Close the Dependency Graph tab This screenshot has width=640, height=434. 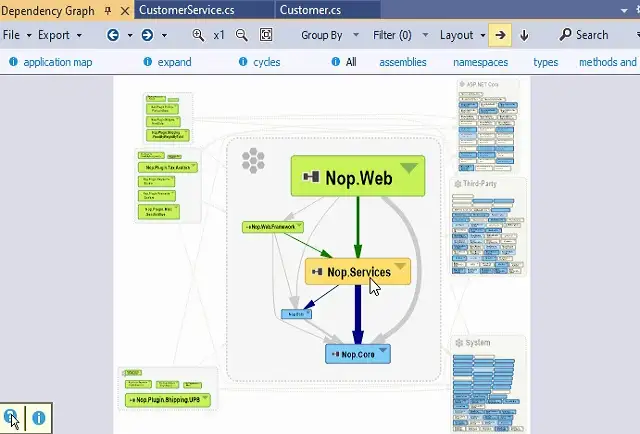click(x=124, y=10)
